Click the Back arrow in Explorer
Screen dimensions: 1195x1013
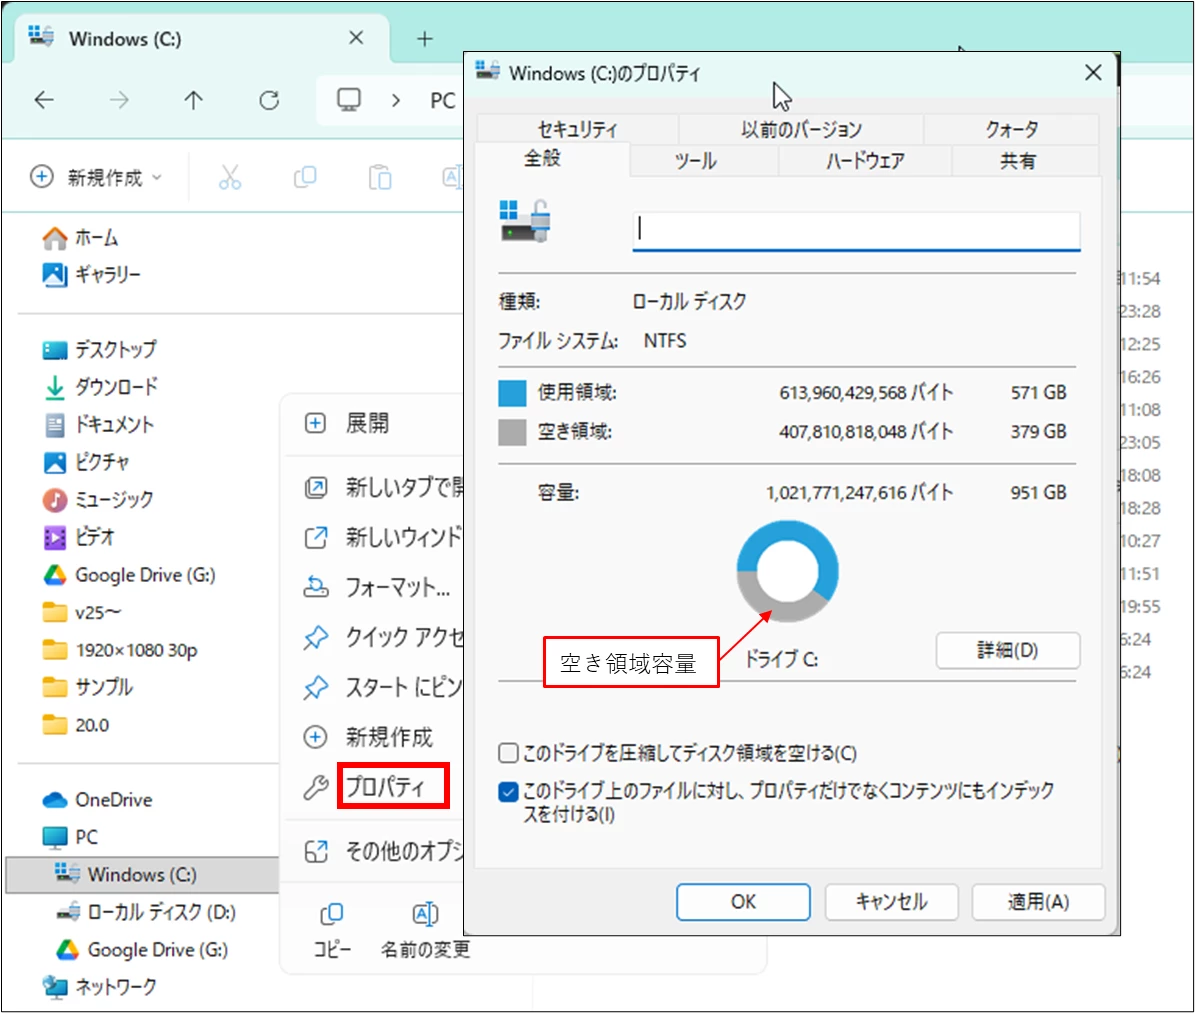[44, 100]
